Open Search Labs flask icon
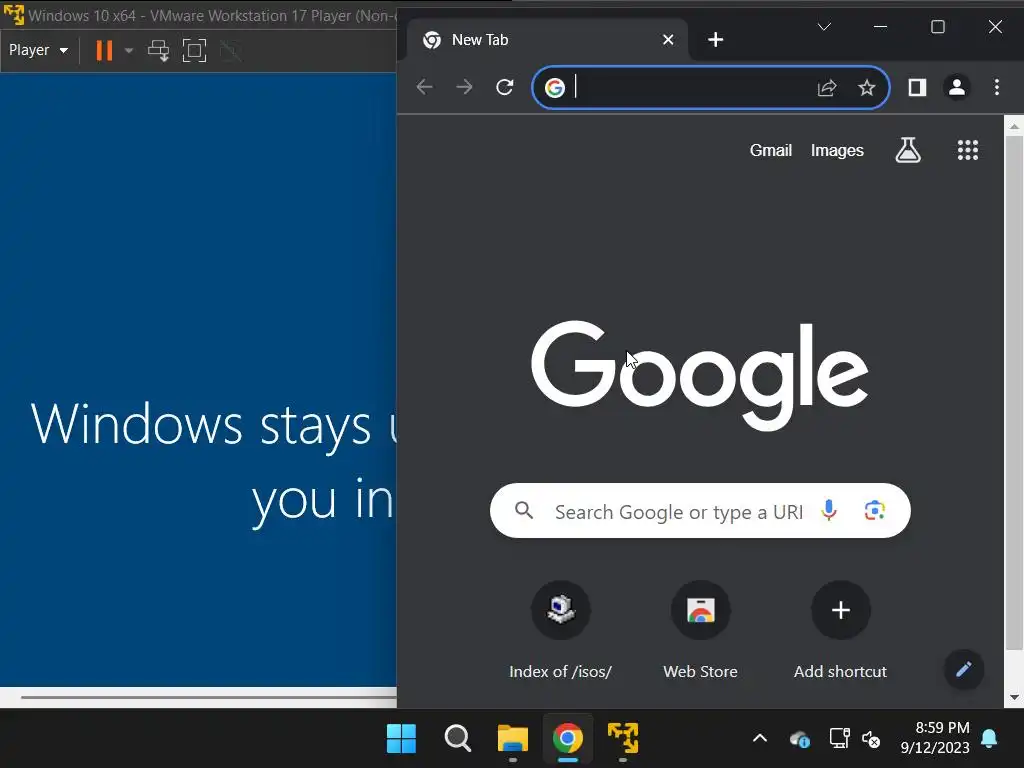This screenshot has height=768, width=1024. point(908,150)
